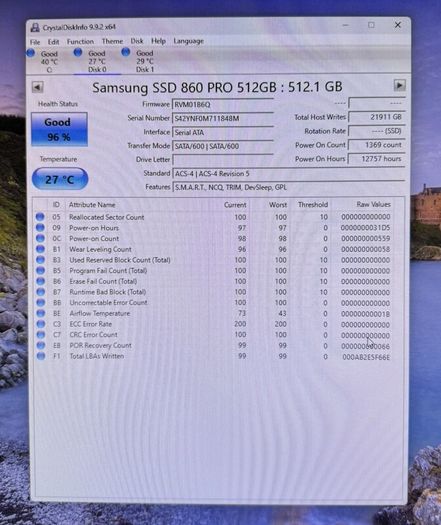The image size is (441, 525).
Task: Click the Threshold column header
Action: point(313,205)
